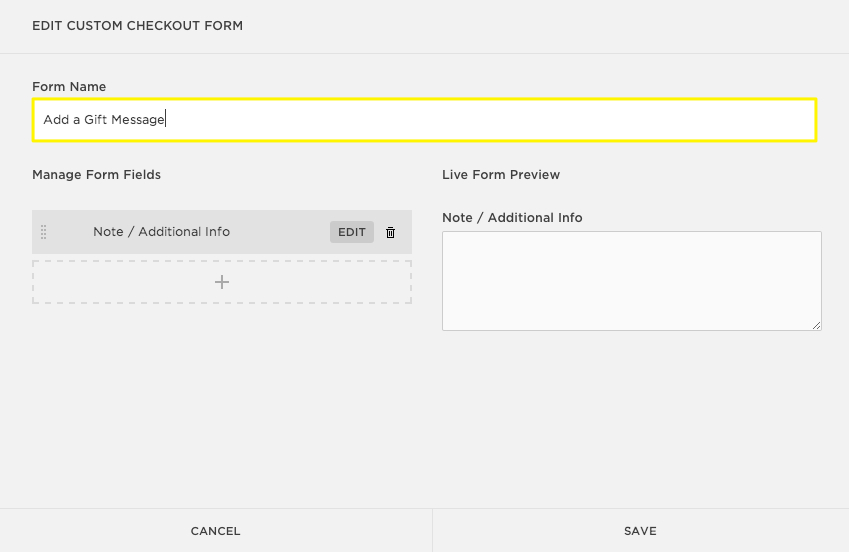The width and height of the screenshot is (849, 552).
Task: Click empty space right of text in Form Name field
Action: pyautogui.click(x=500, y=120)
